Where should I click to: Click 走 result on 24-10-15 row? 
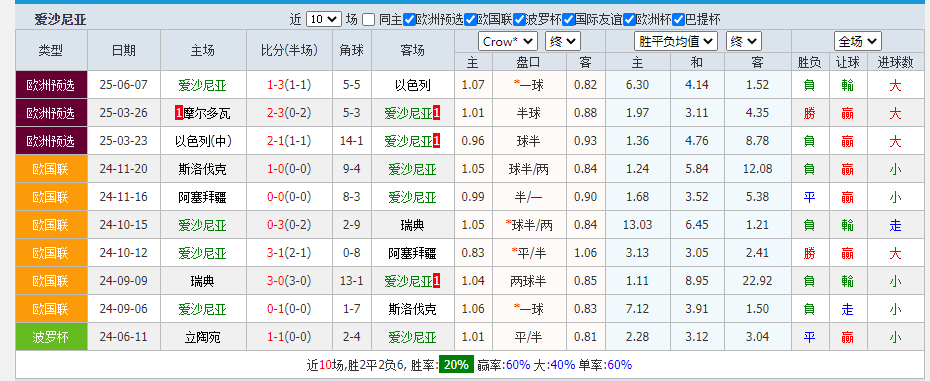tap(895, 226)
